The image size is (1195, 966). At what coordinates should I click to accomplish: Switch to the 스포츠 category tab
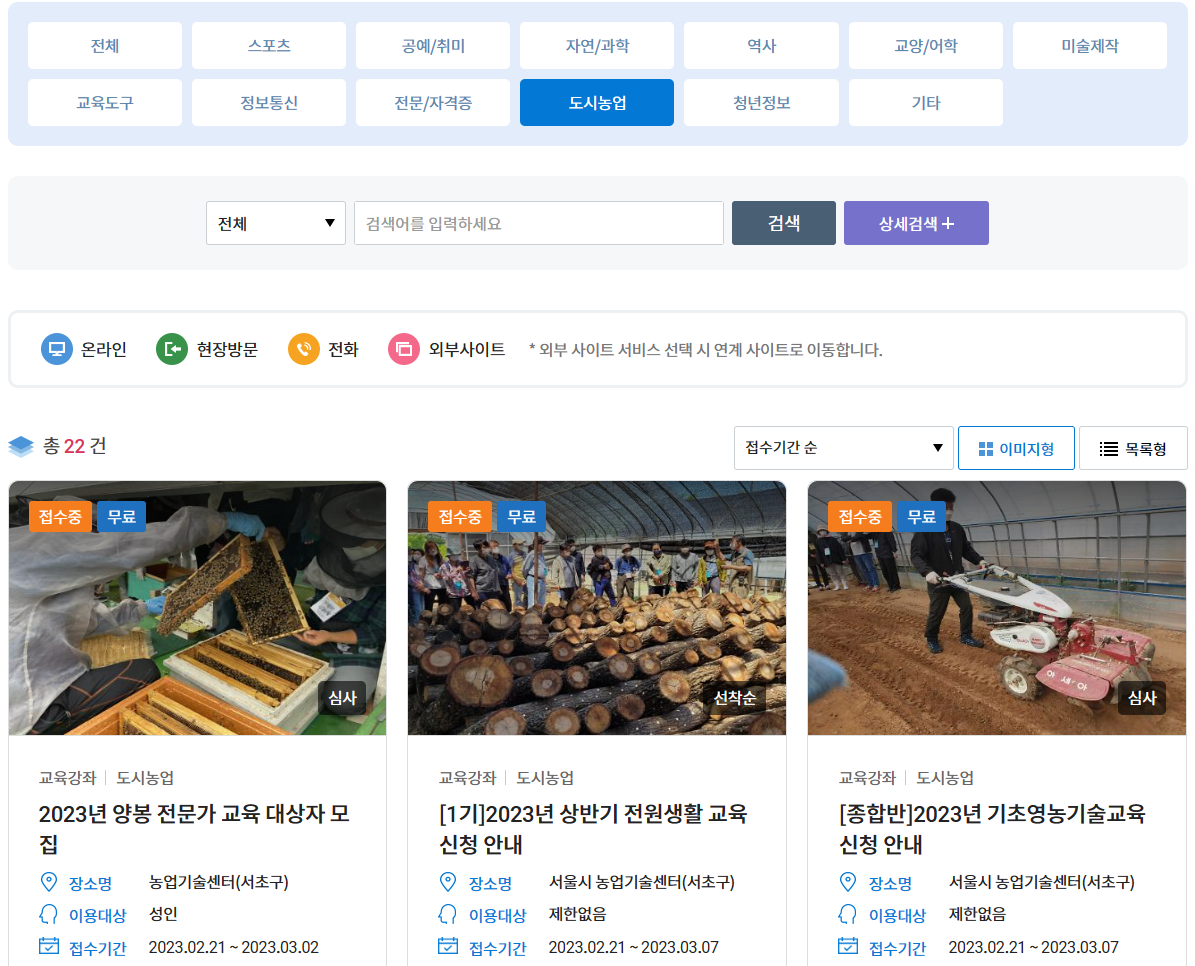[x=268, y=45]
